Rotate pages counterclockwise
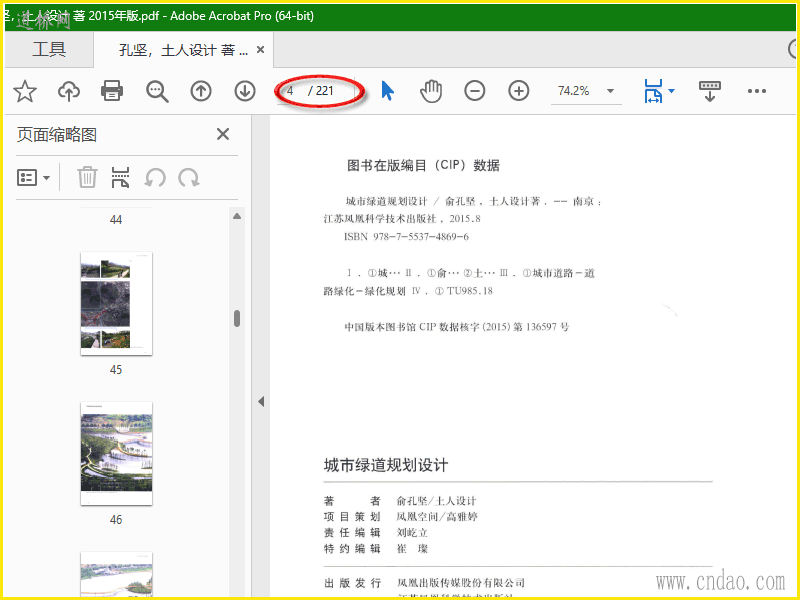Image resolution: width=800 pixels, height=600 pixels. (155, 178)
